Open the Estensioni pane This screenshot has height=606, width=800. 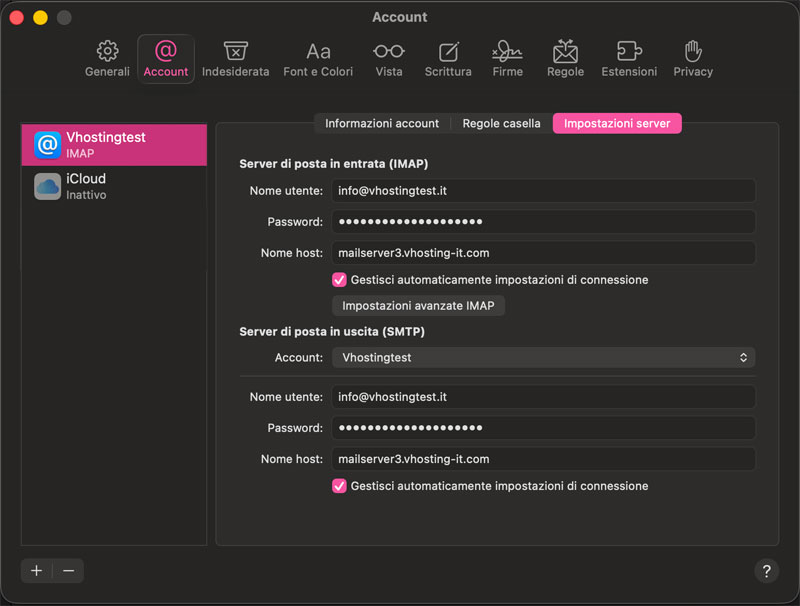pos(629,59)
